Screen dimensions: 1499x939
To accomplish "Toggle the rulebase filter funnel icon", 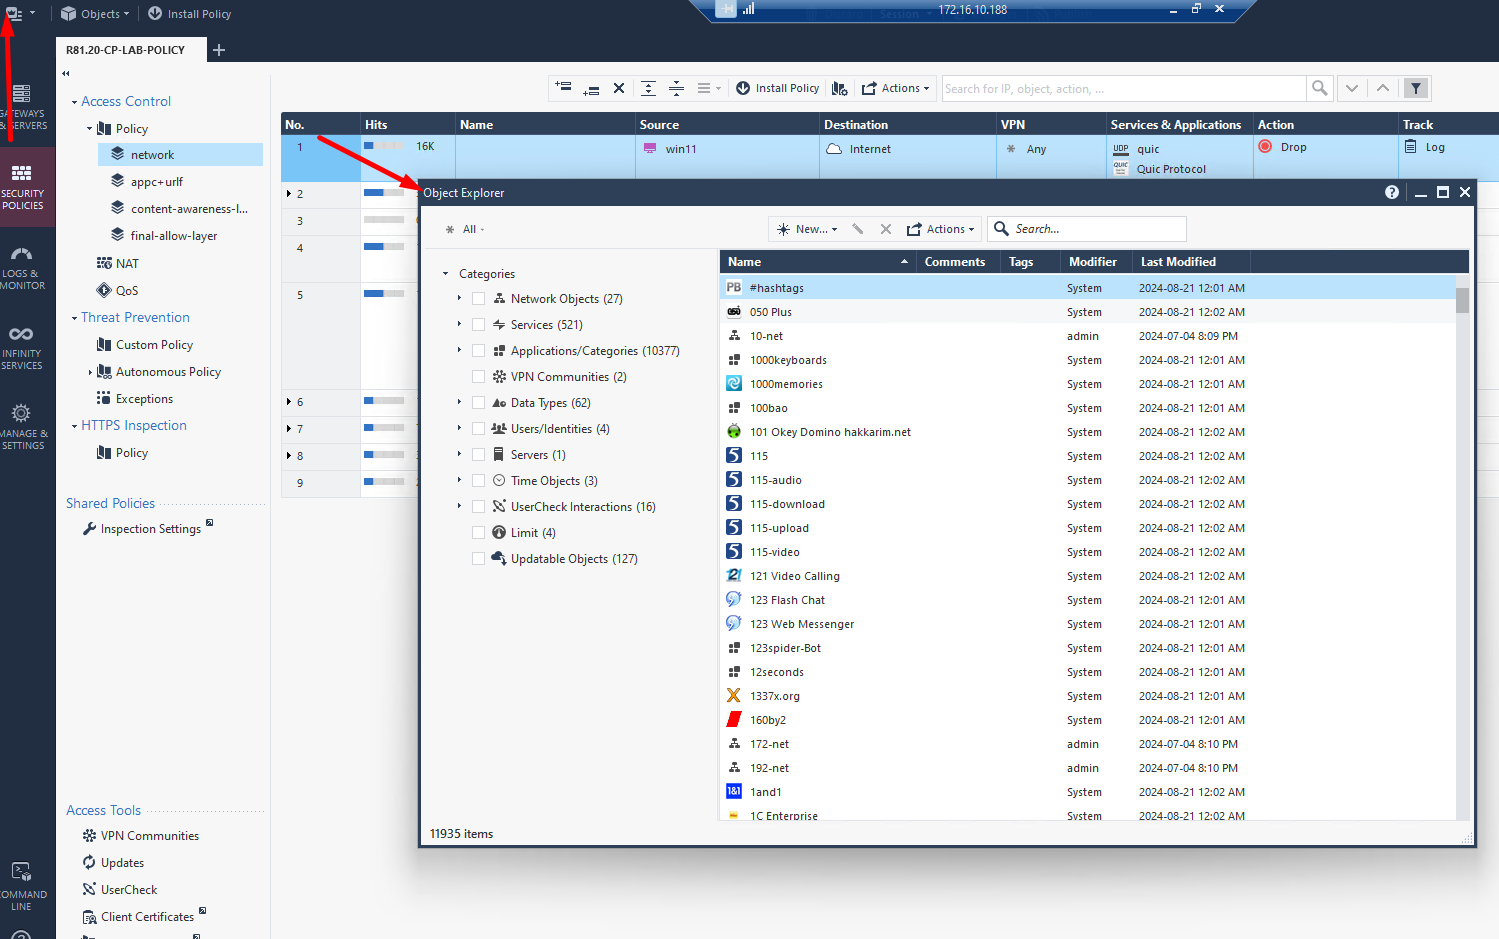I will [x=1416, y=88].
